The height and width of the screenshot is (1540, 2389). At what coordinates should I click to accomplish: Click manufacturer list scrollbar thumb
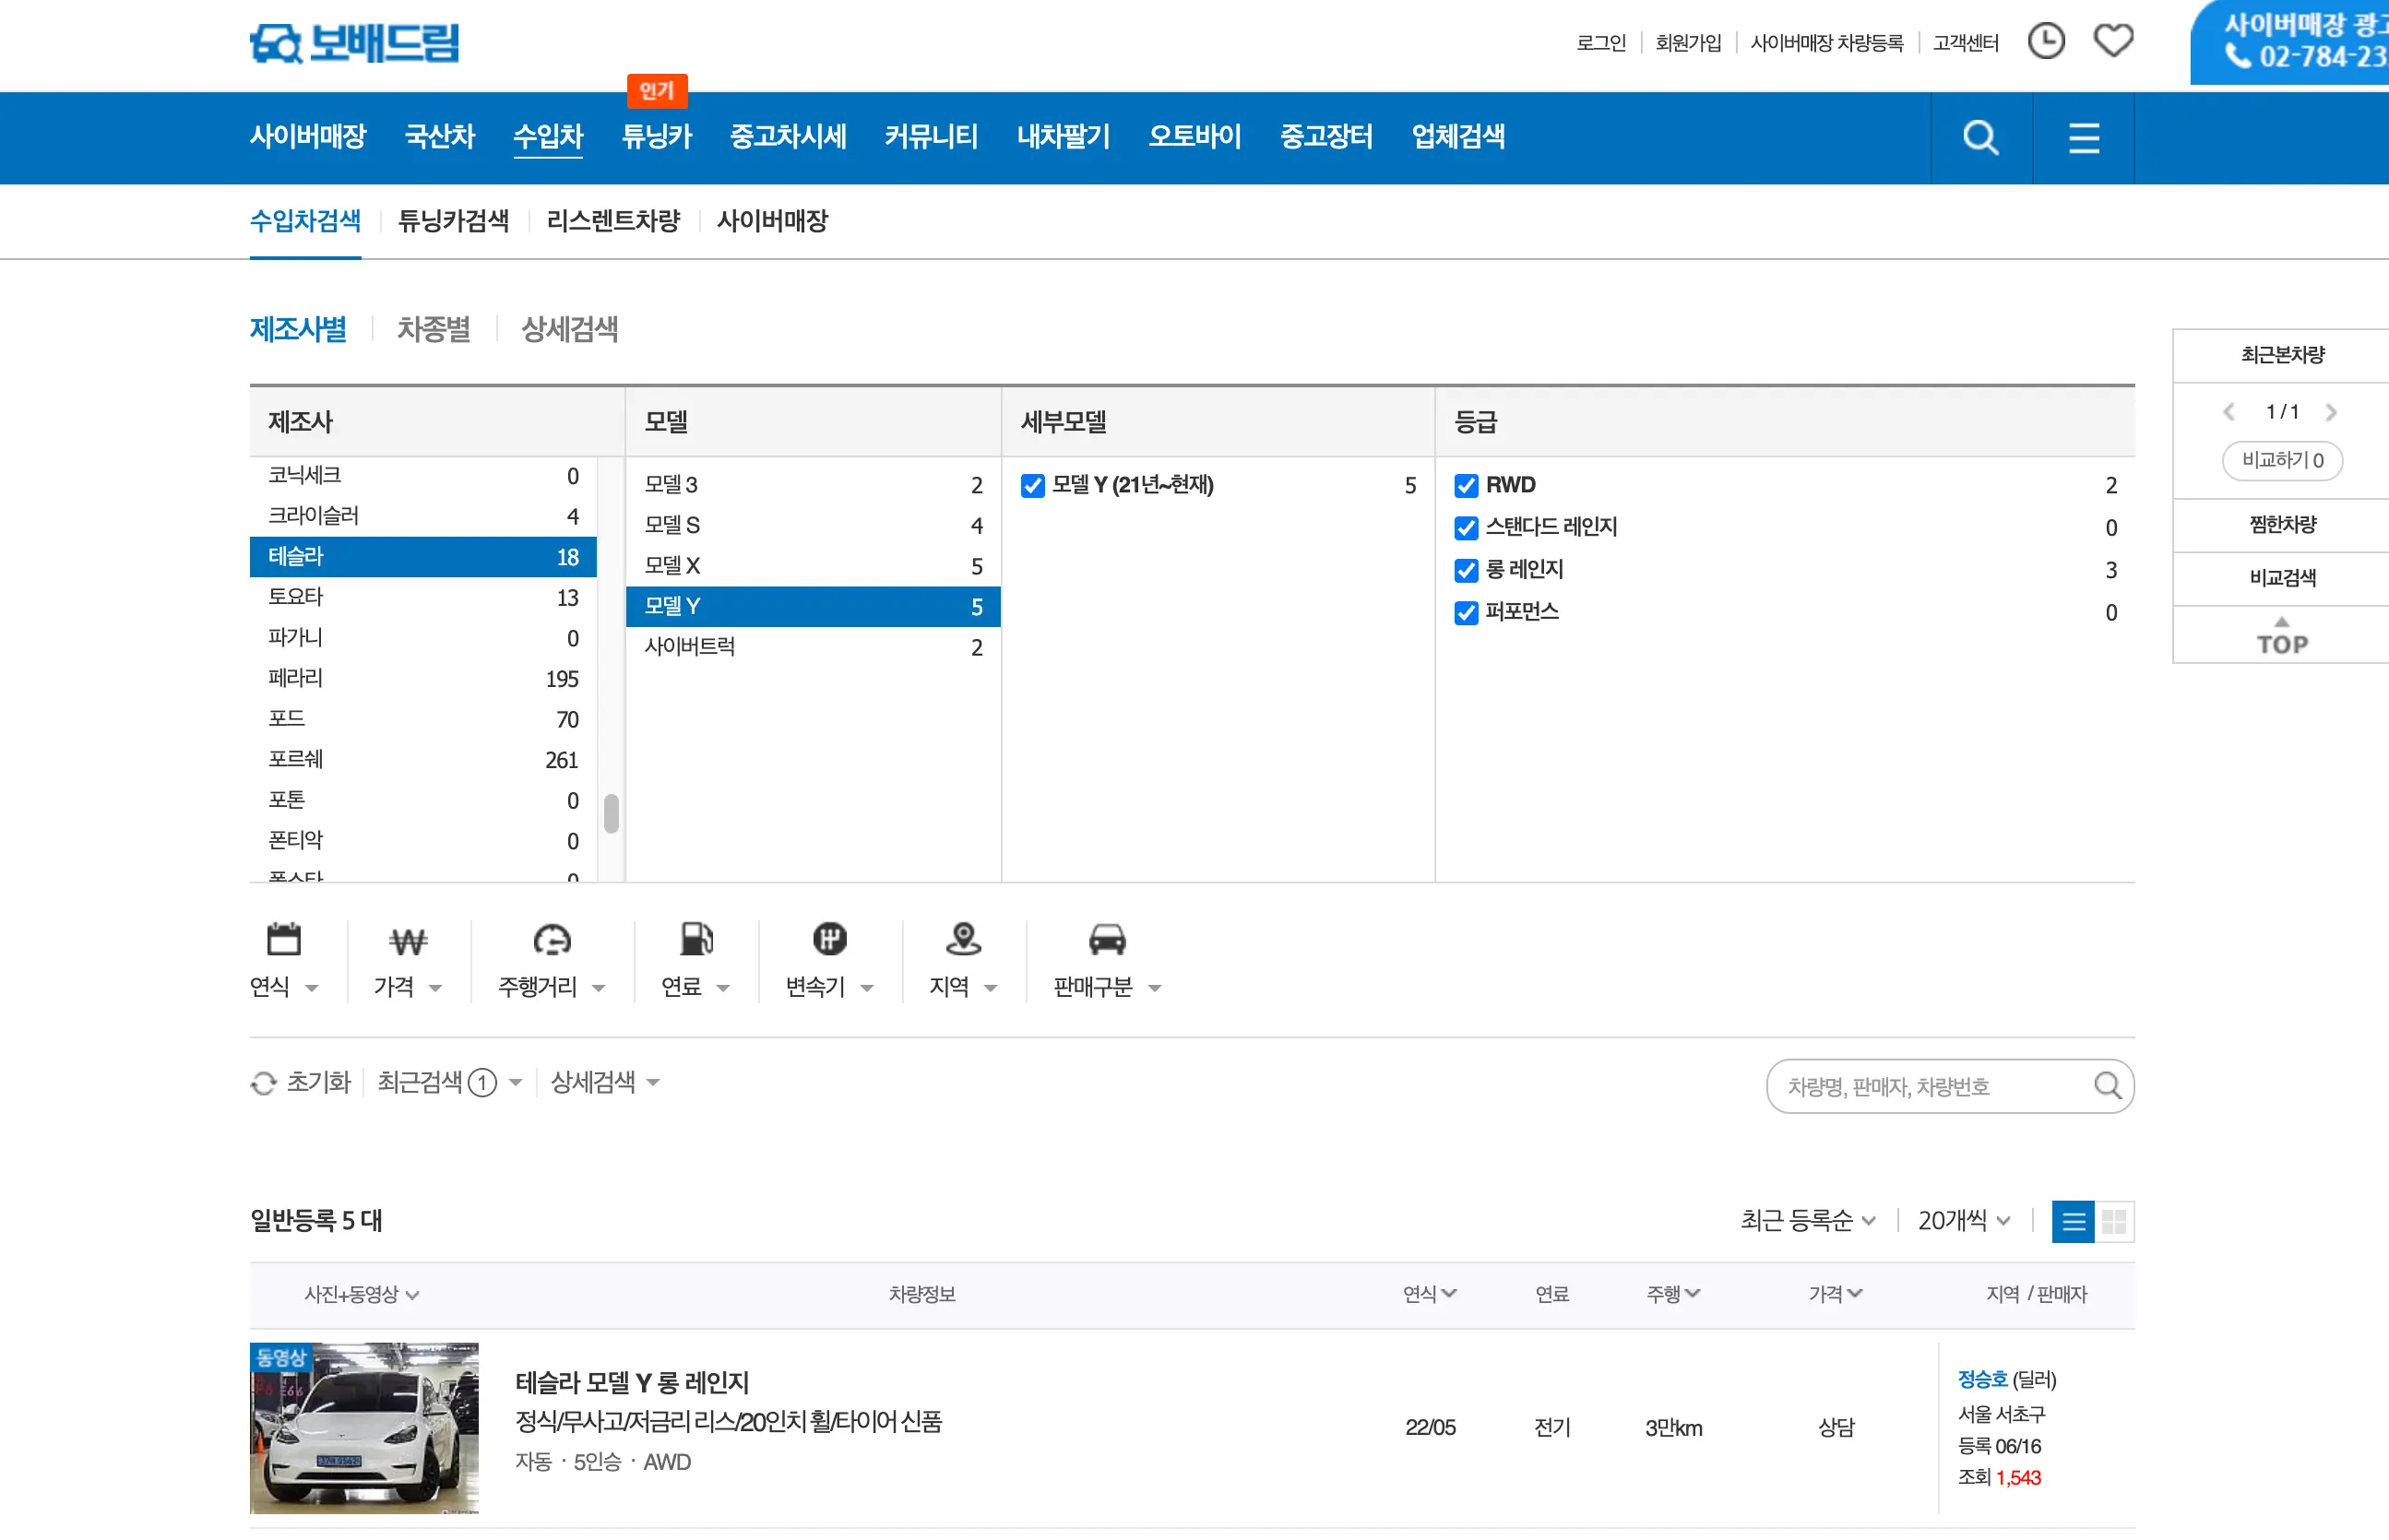611,813
